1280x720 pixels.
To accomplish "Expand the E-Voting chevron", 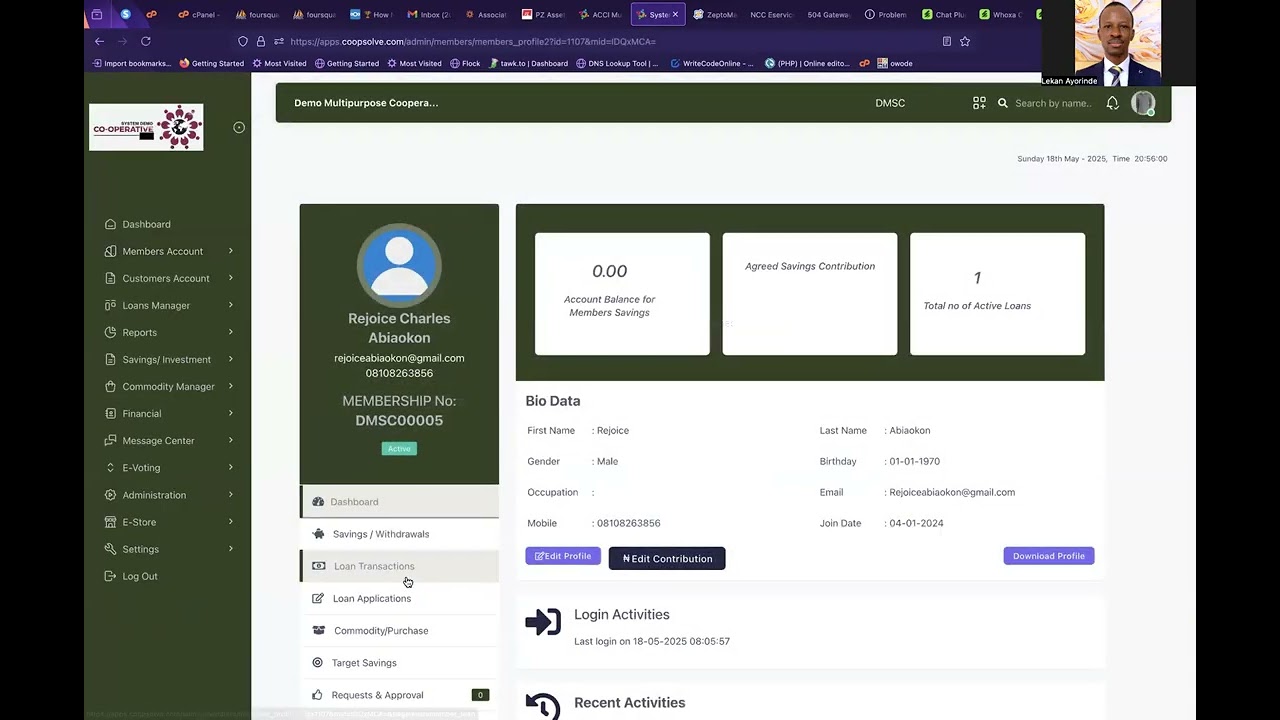I will tap(231, 467).
